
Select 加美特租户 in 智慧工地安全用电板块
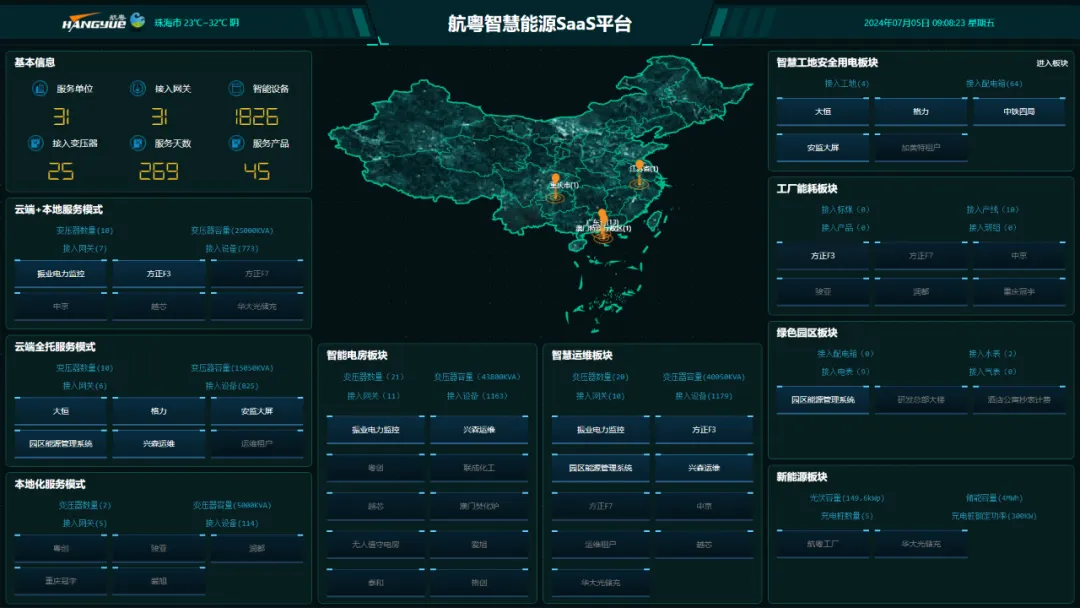click(x=921, y=147)
